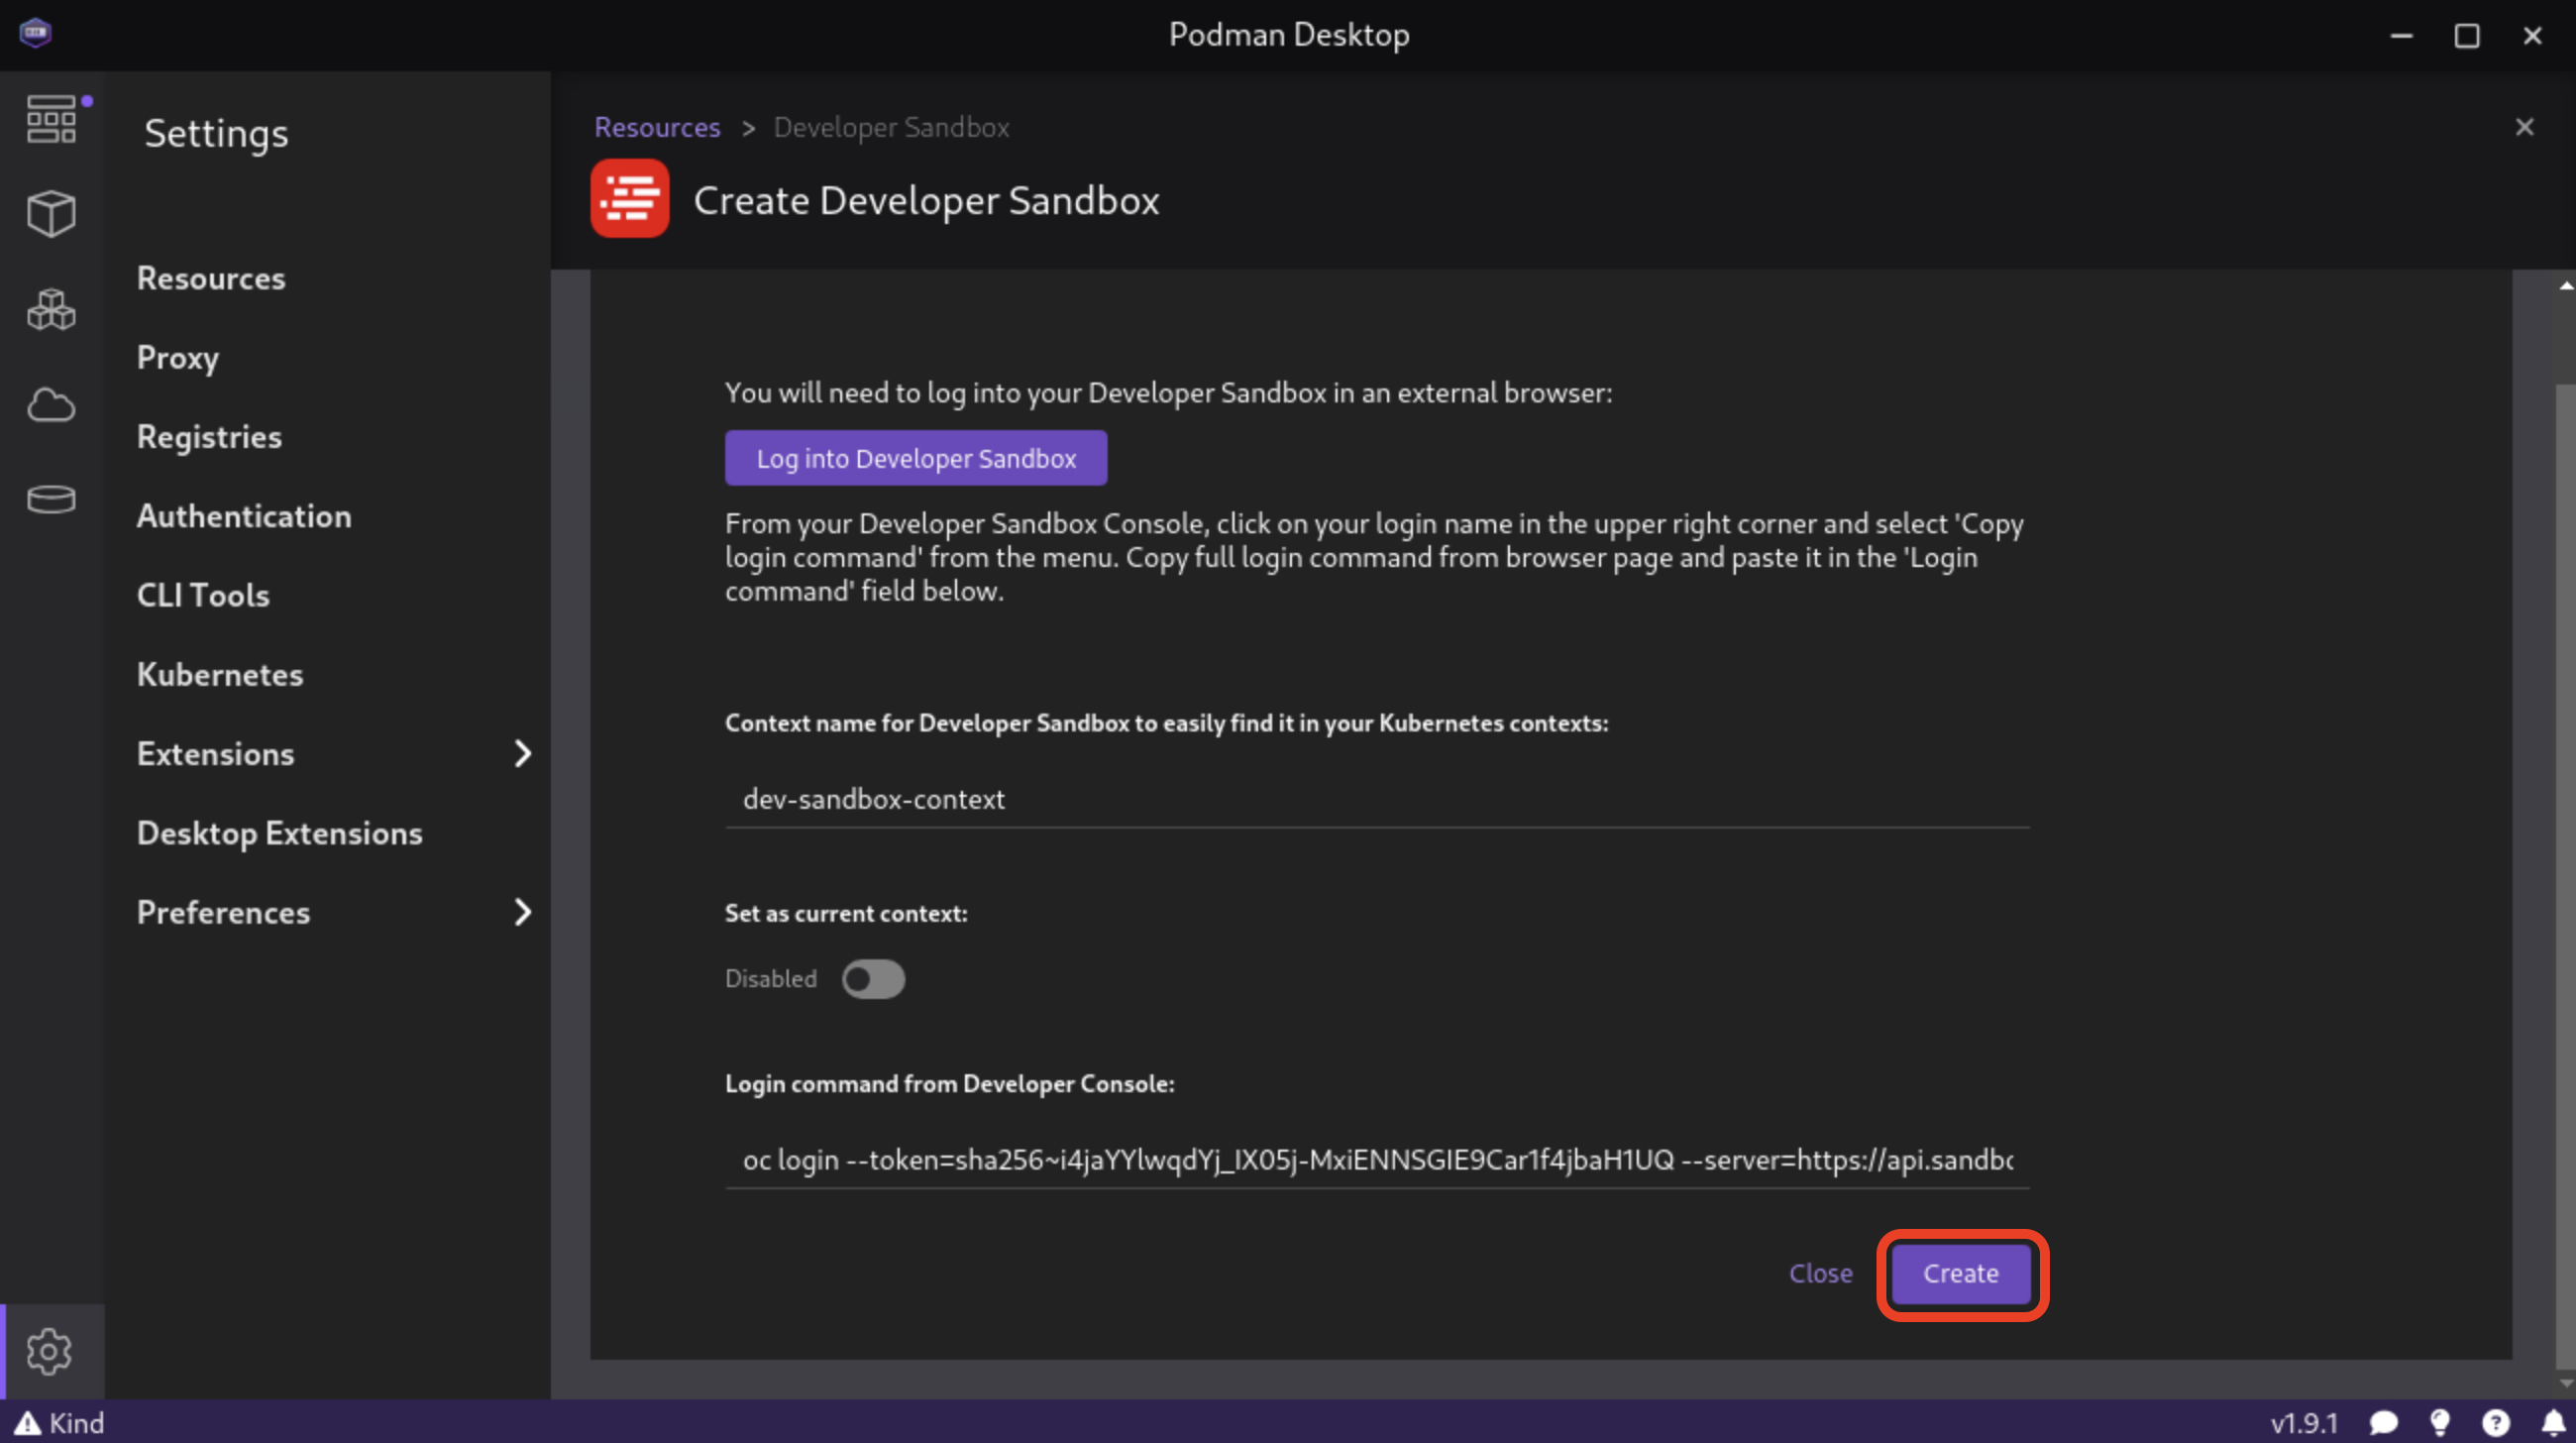Toggle Set as current context switch
Screen dimensions: 2576x1443
pyautogui.click(x=873, y=979)
